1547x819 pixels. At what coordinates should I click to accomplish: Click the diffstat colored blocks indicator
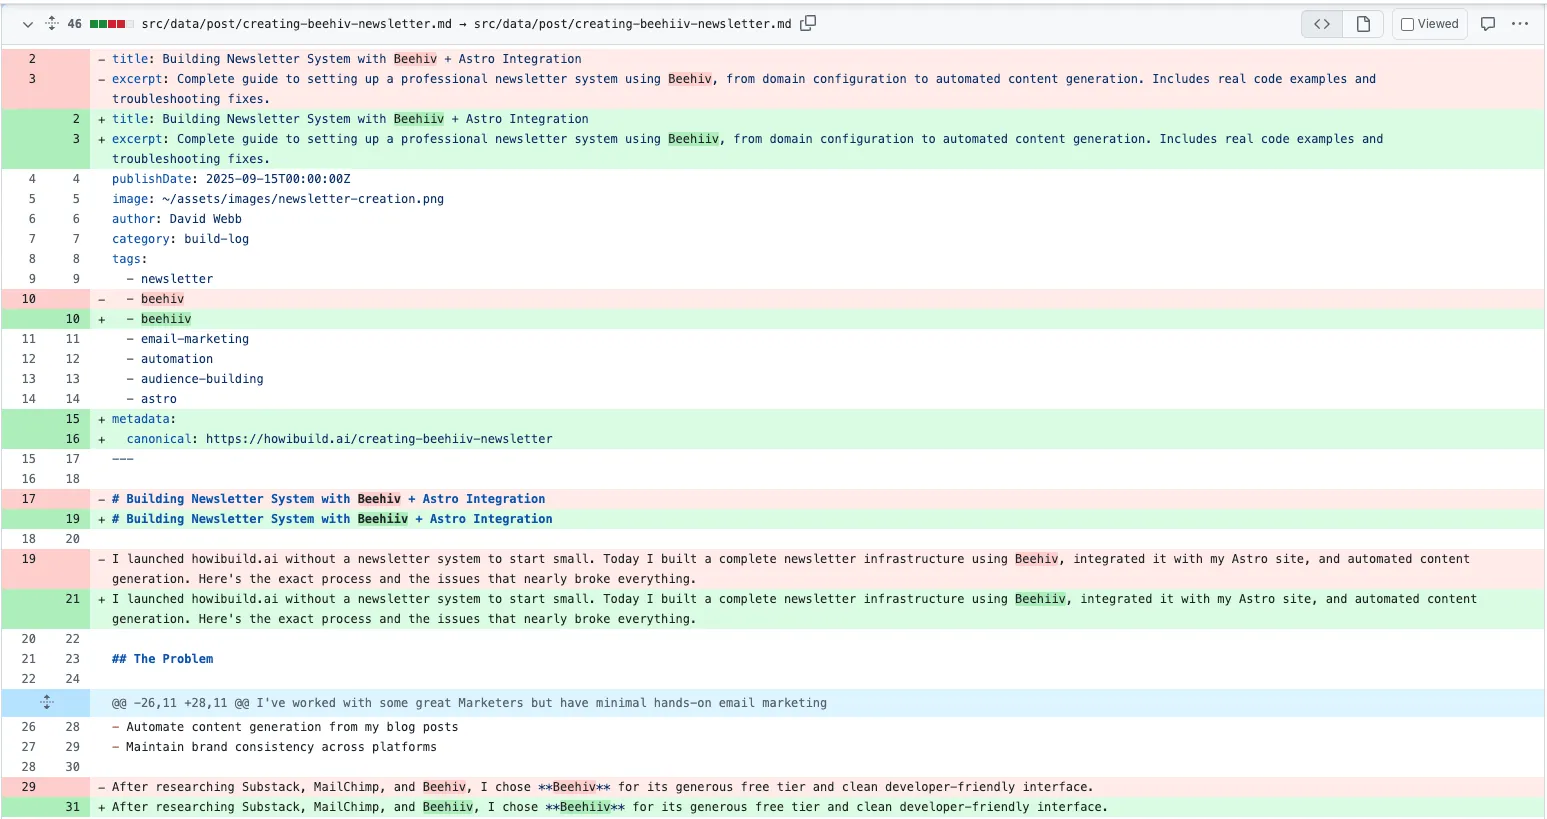pyautogui.click(x=108, y=24)
